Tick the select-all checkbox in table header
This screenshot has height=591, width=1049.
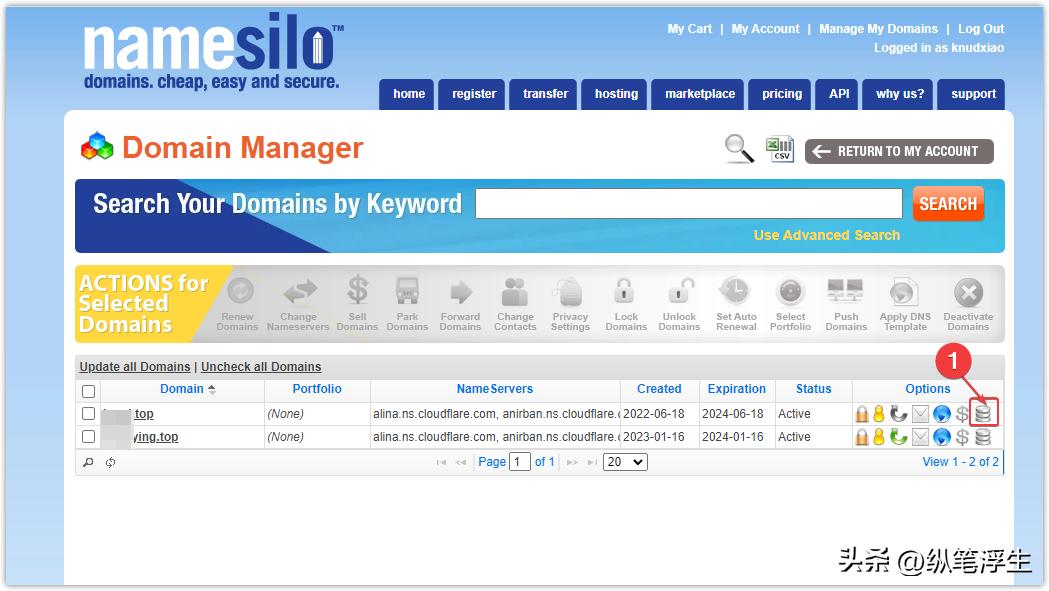(x=88, y=391)
